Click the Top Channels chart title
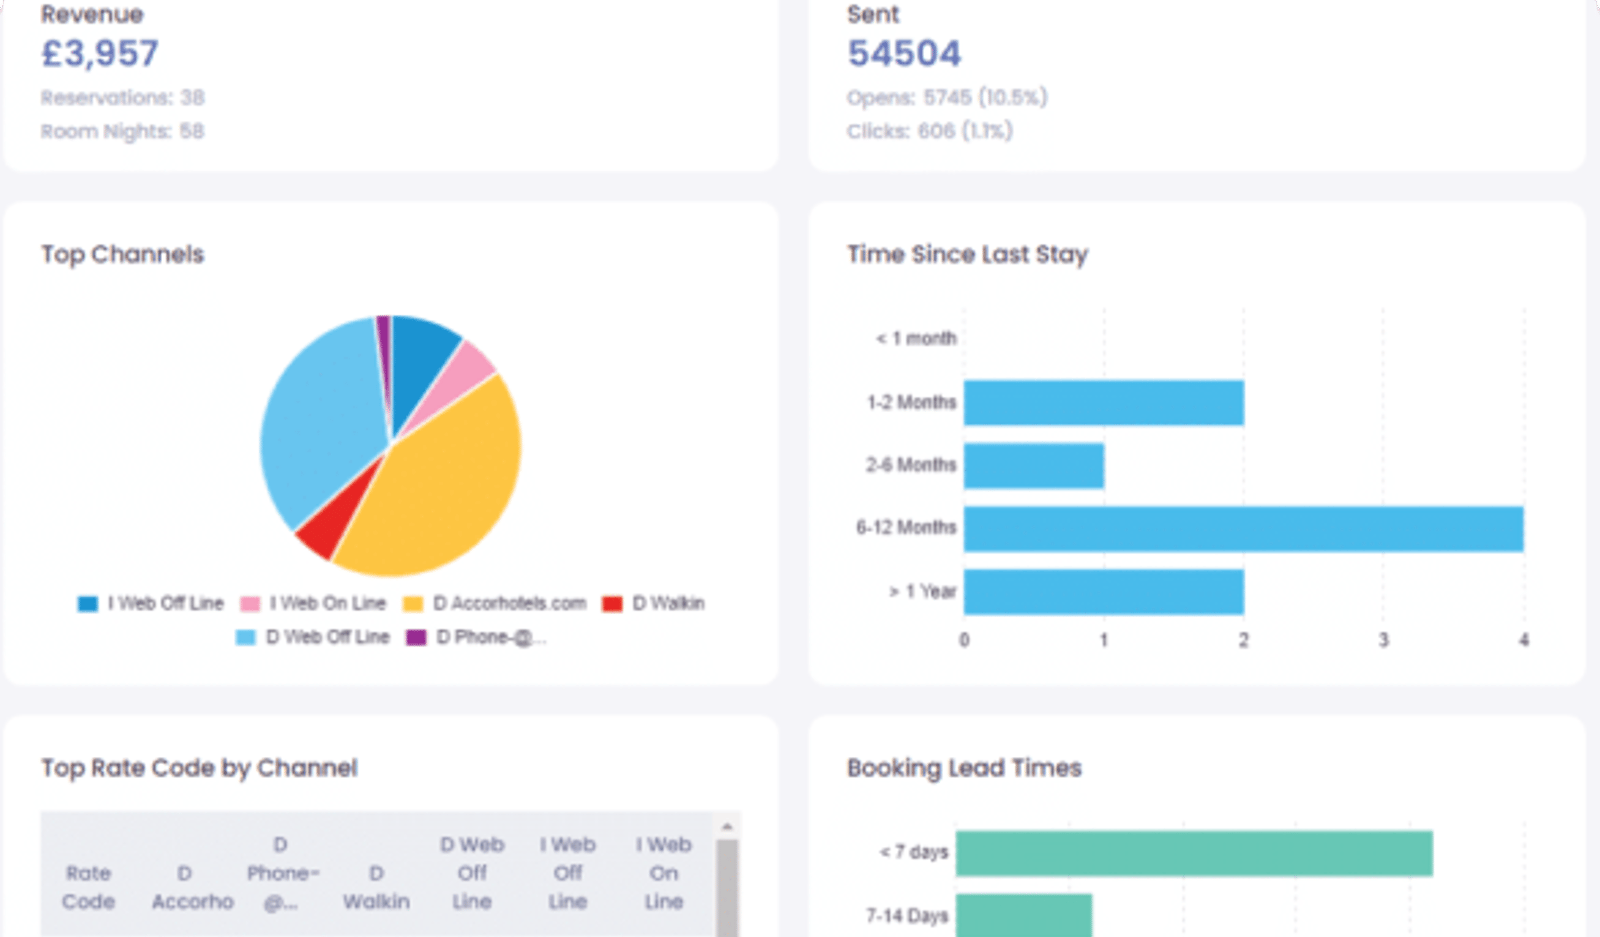Screen dimensions: 1600x937 (123, 255)
